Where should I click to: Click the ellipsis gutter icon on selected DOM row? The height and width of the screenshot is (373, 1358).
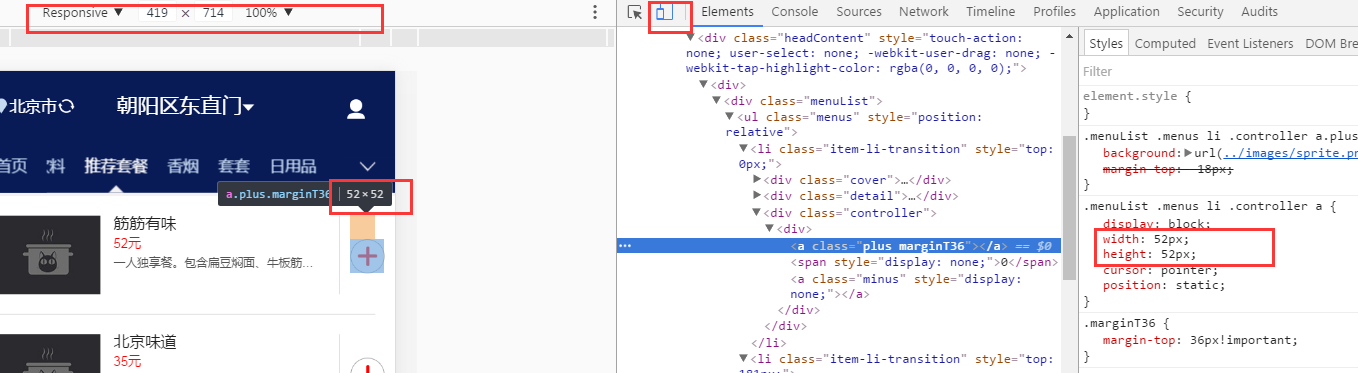coord(624,245)
